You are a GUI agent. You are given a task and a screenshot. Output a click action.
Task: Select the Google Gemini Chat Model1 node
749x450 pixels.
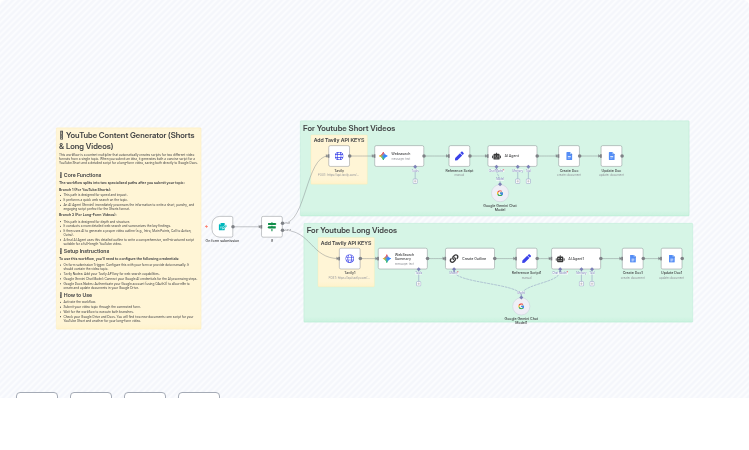tap(521, 306)
